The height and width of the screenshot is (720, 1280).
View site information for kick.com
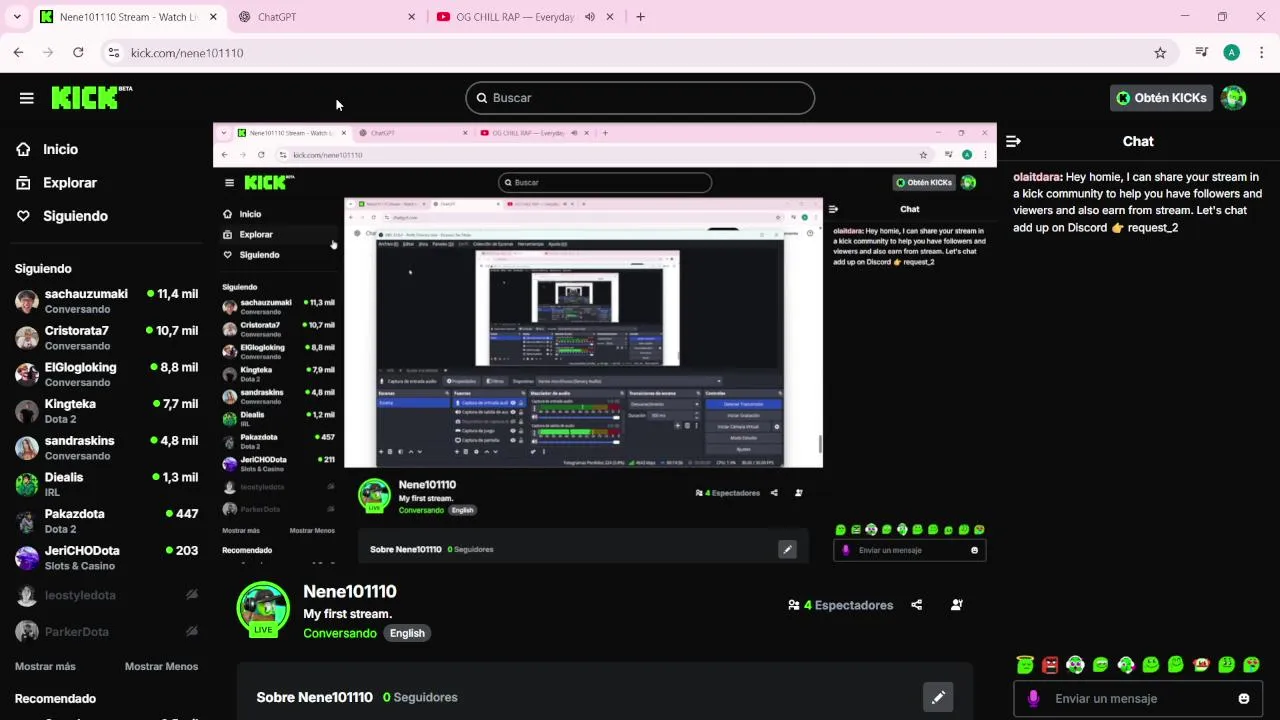[113, 53]
